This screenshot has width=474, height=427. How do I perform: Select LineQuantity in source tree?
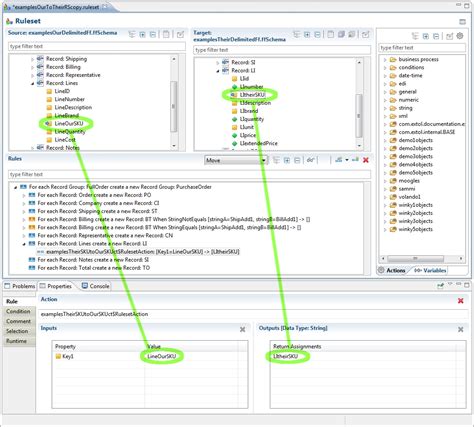(x=70, y=132)
